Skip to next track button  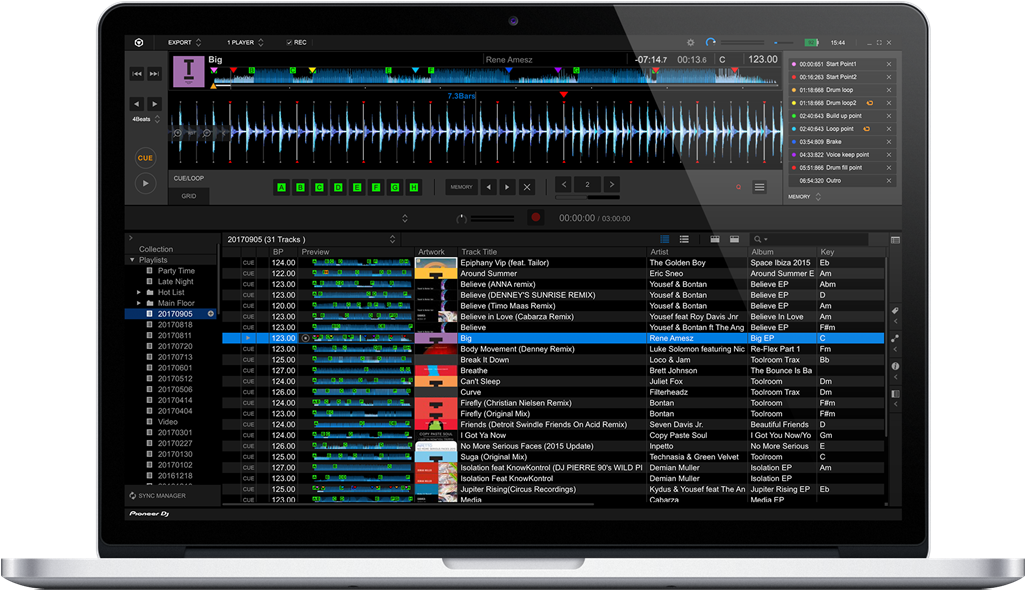(x=154, y=74)
